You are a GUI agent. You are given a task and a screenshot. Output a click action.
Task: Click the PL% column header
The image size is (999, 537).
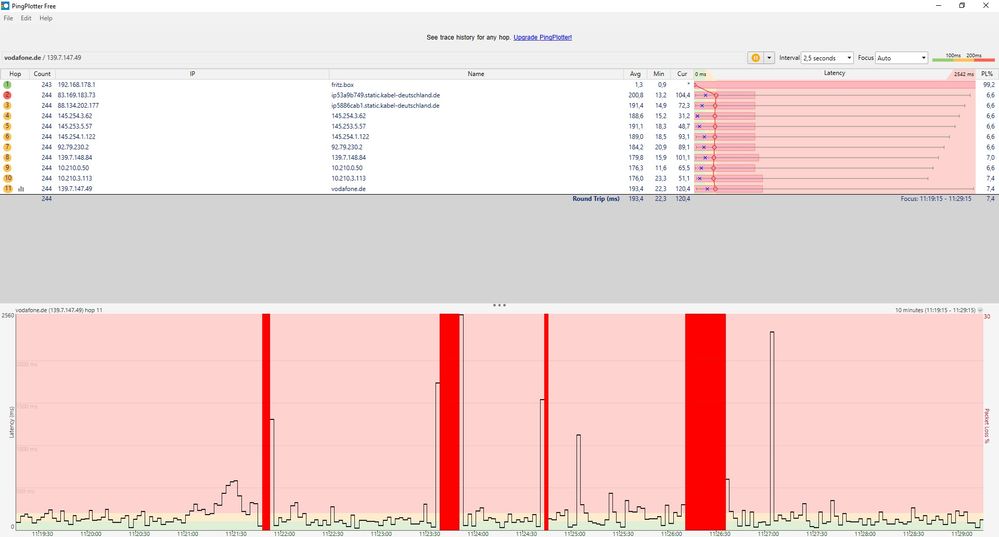[987, 74]
